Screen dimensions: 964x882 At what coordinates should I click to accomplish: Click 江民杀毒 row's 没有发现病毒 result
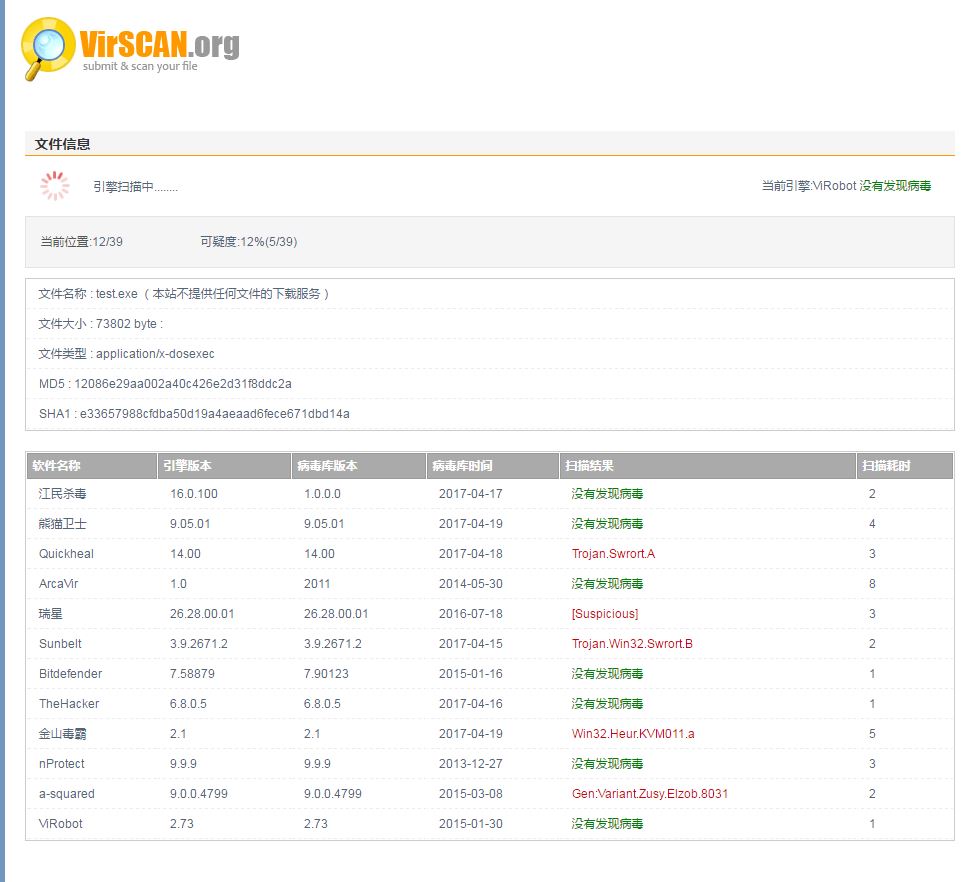pyautogui.click(x=607, y=494)
